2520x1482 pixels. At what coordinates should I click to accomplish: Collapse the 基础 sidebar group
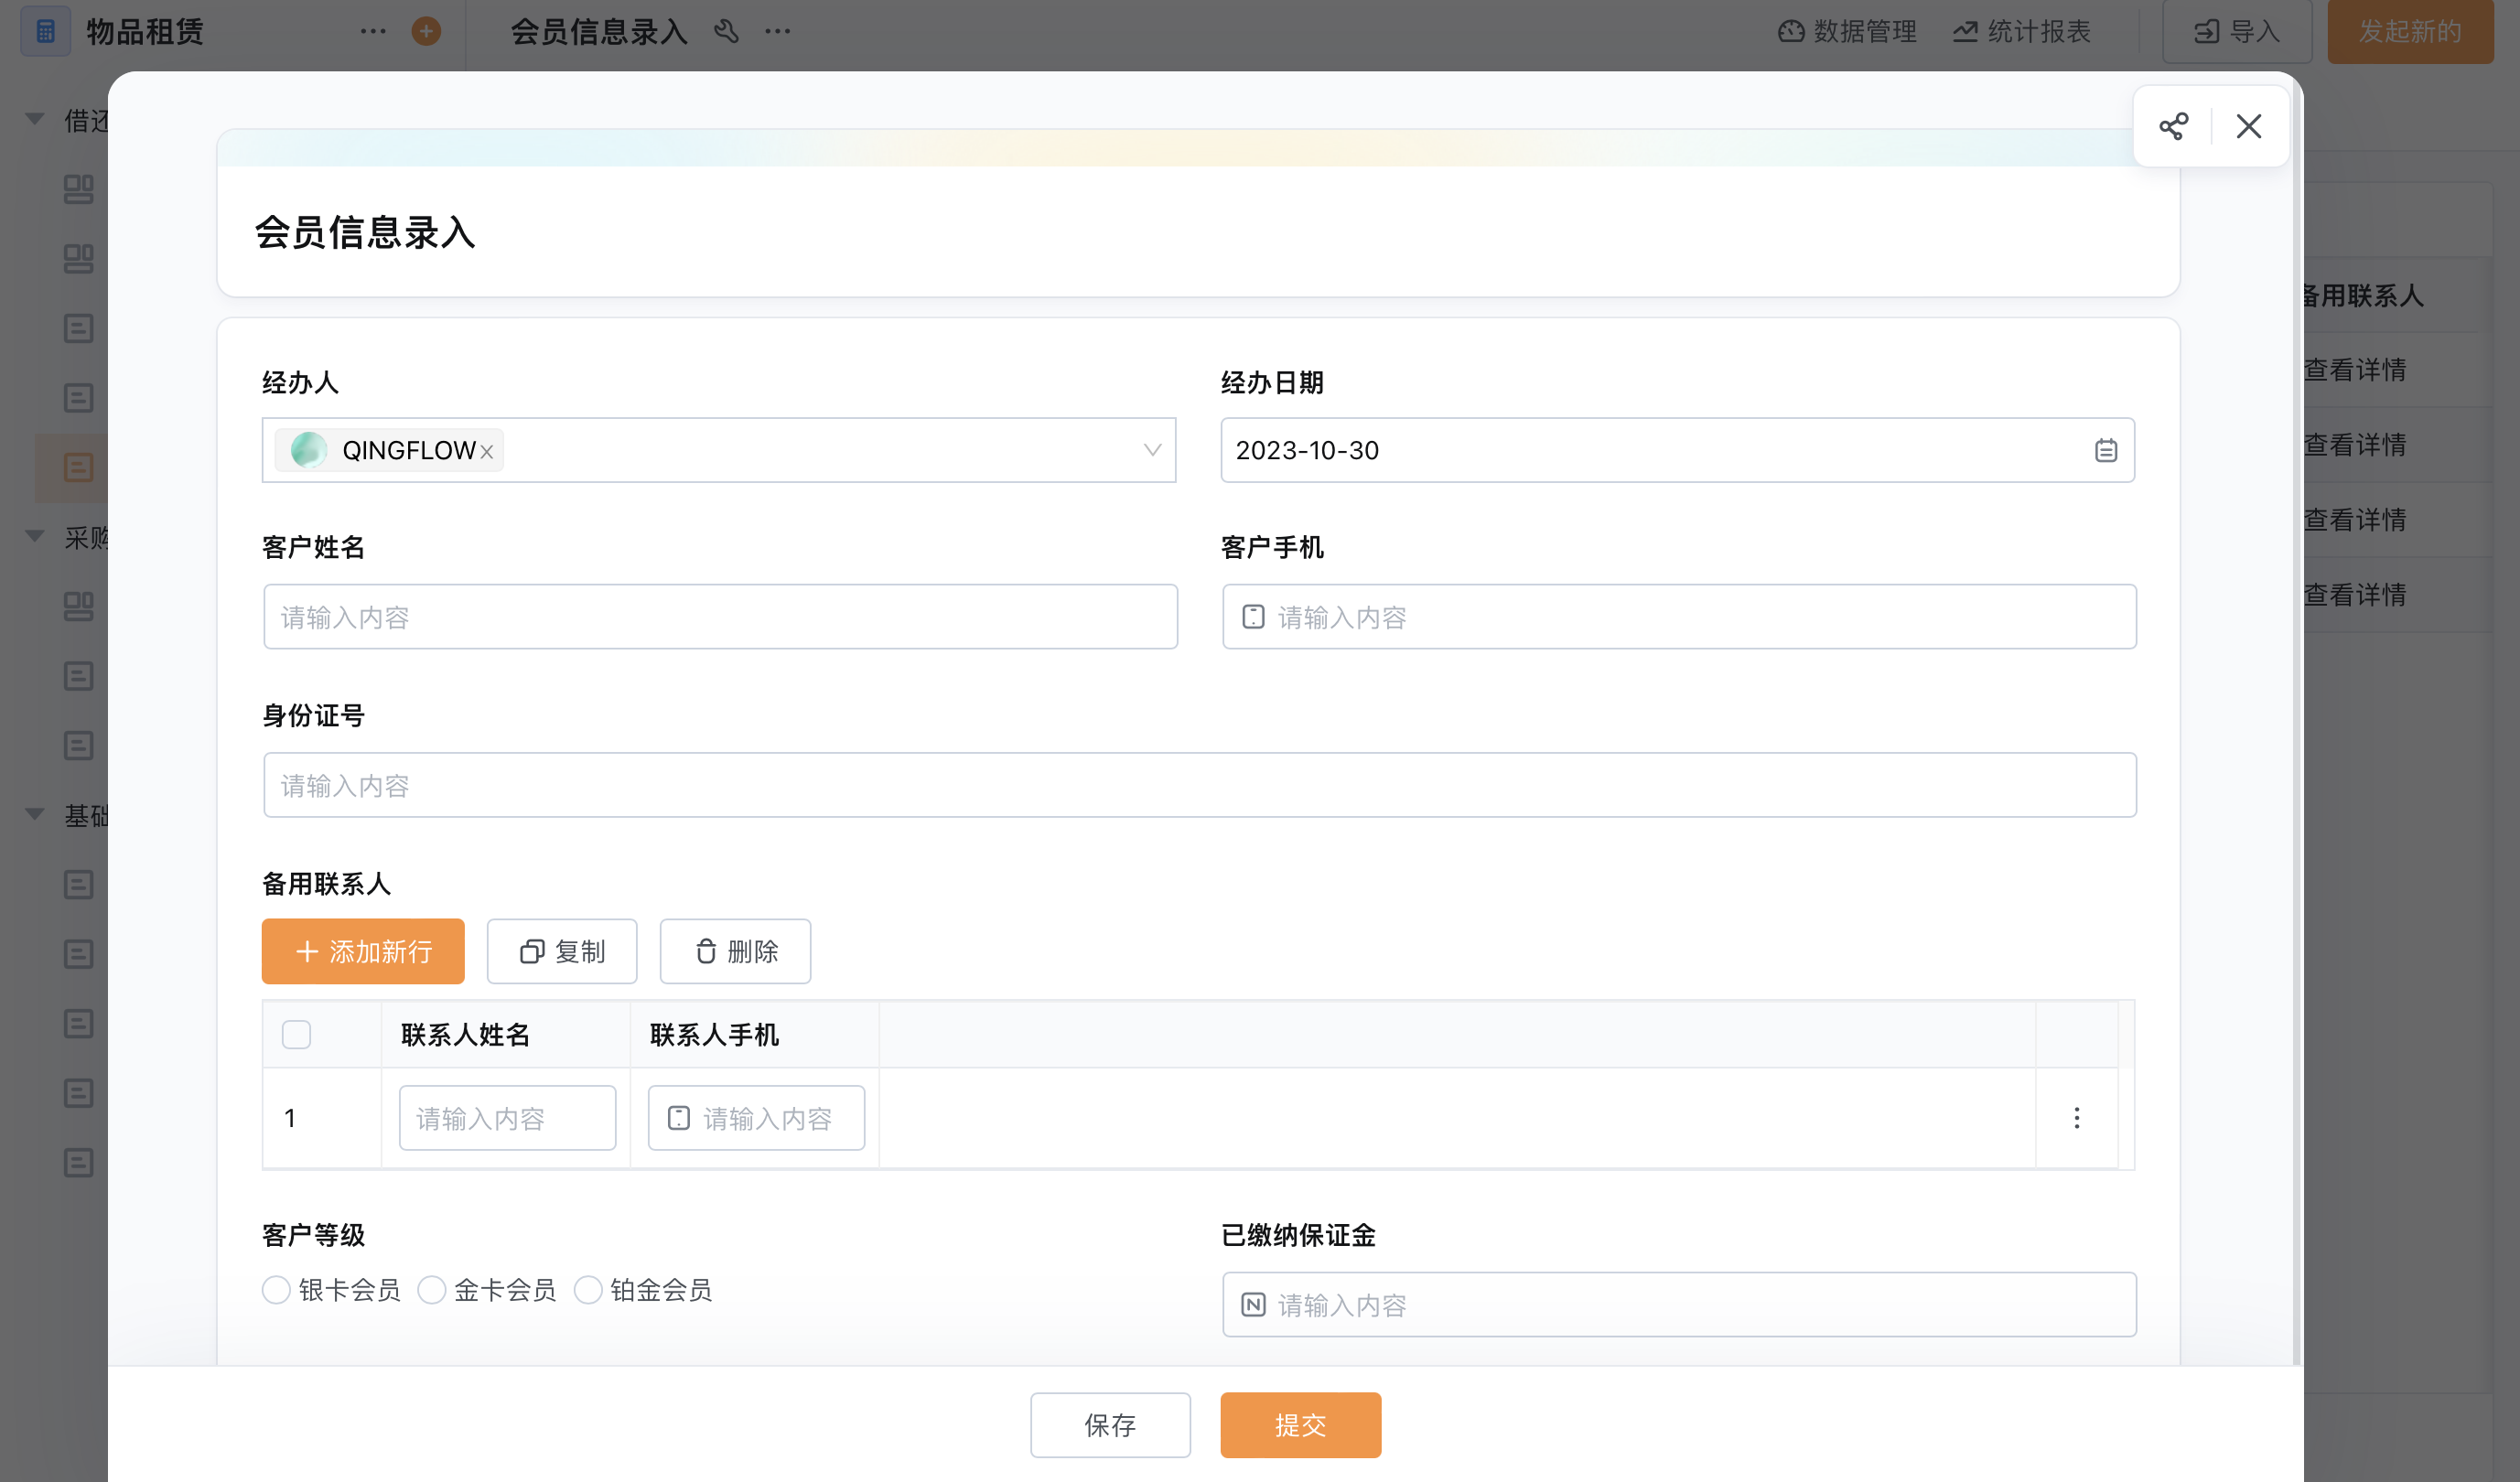[x=35, y=815]
